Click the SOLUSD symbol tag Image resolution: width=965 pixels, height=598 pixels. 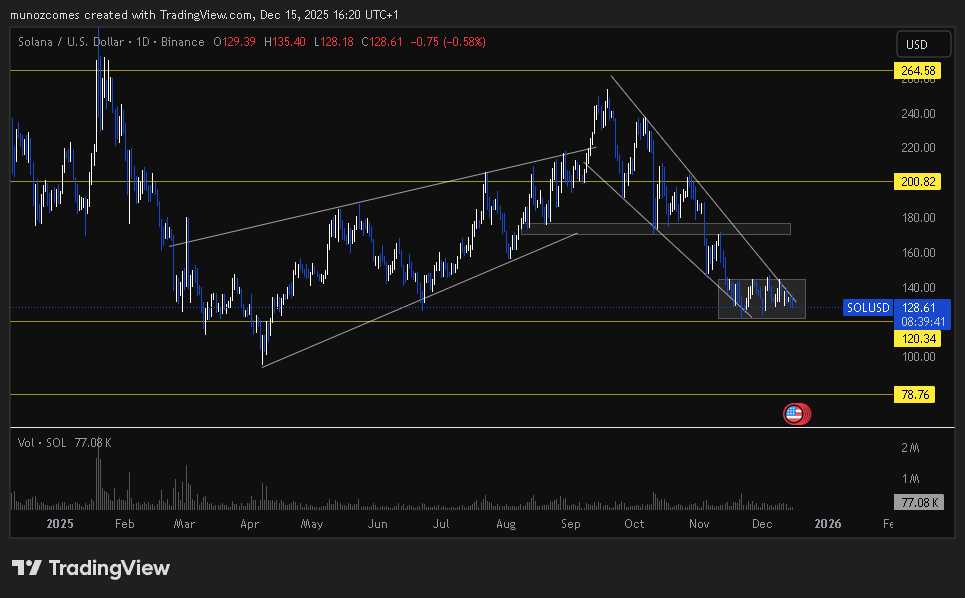(868, 308)
